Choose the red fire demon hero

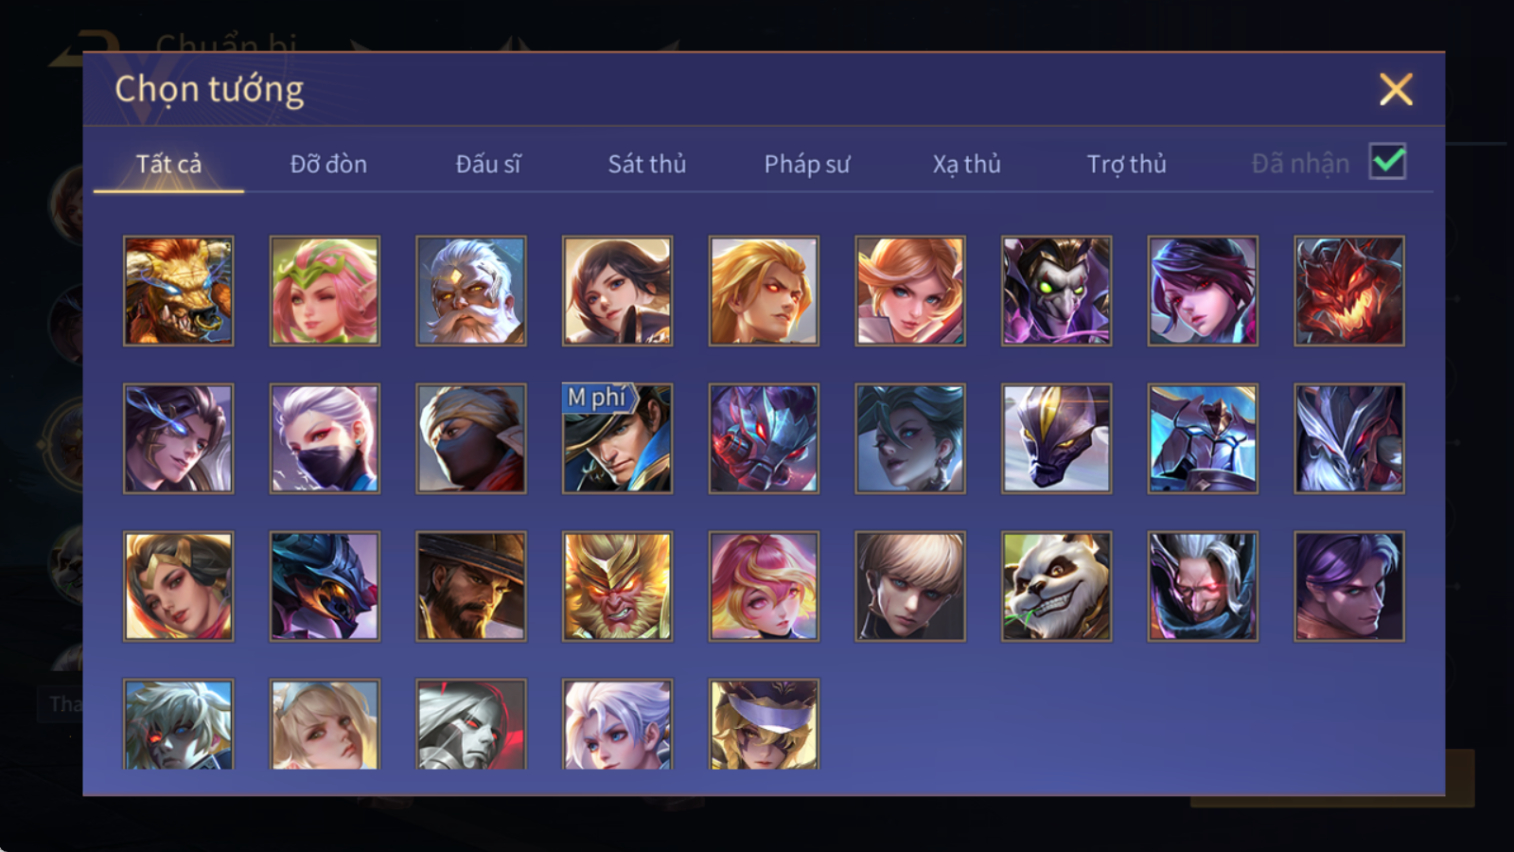click(1349, 291)
